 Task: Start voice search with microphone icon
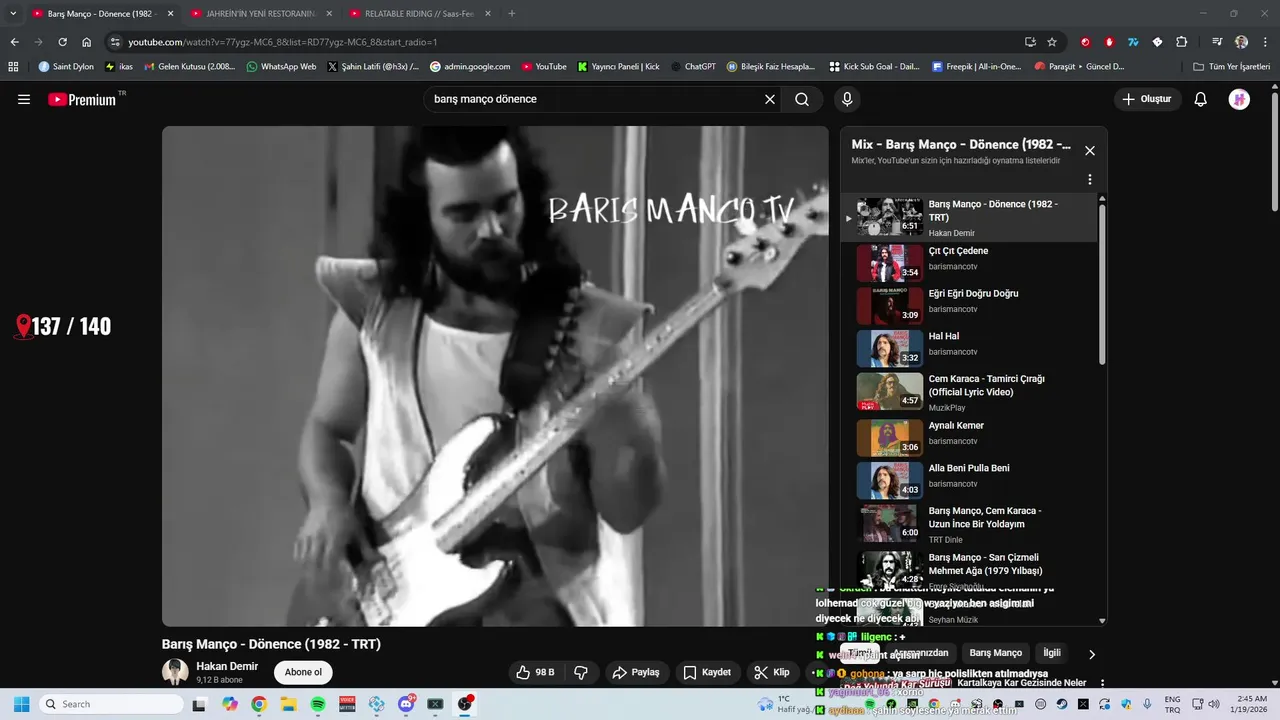pyautogui.click(x=847, y=99)
